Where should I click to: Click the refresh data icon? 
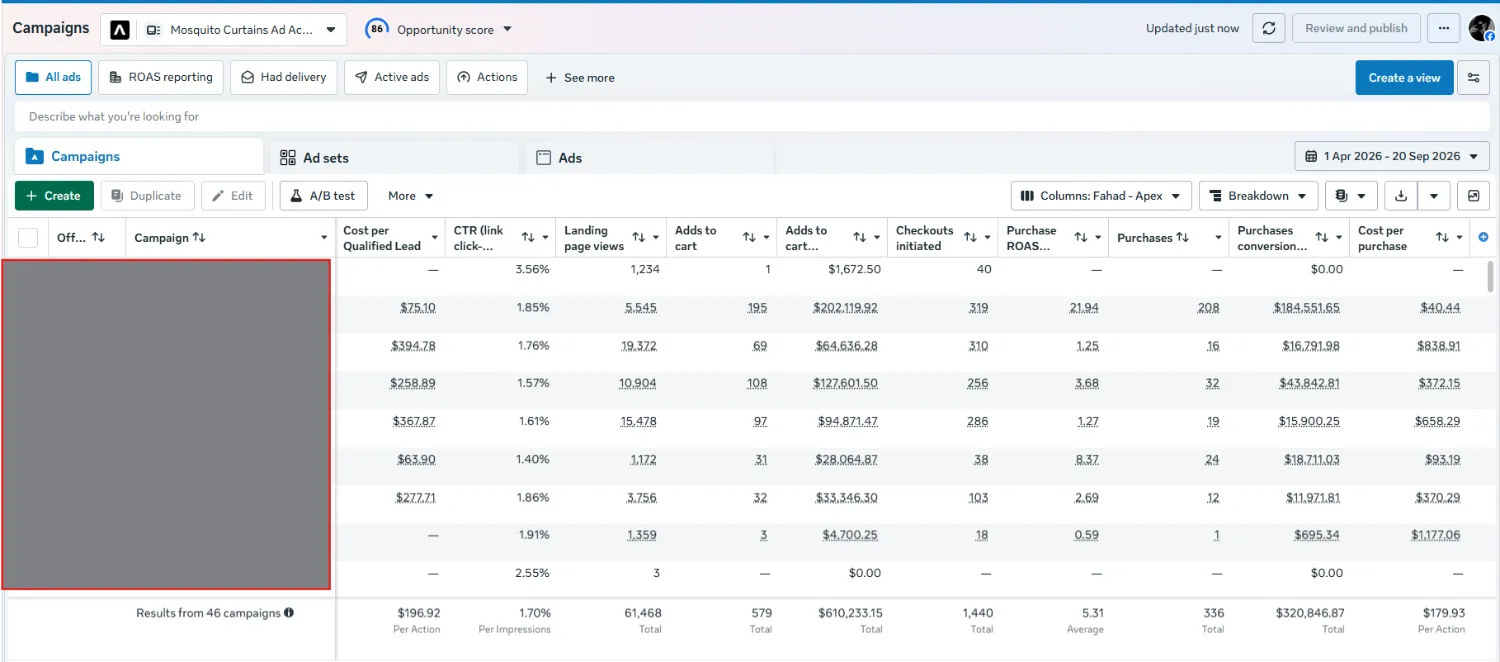(x=1268, y=28)
